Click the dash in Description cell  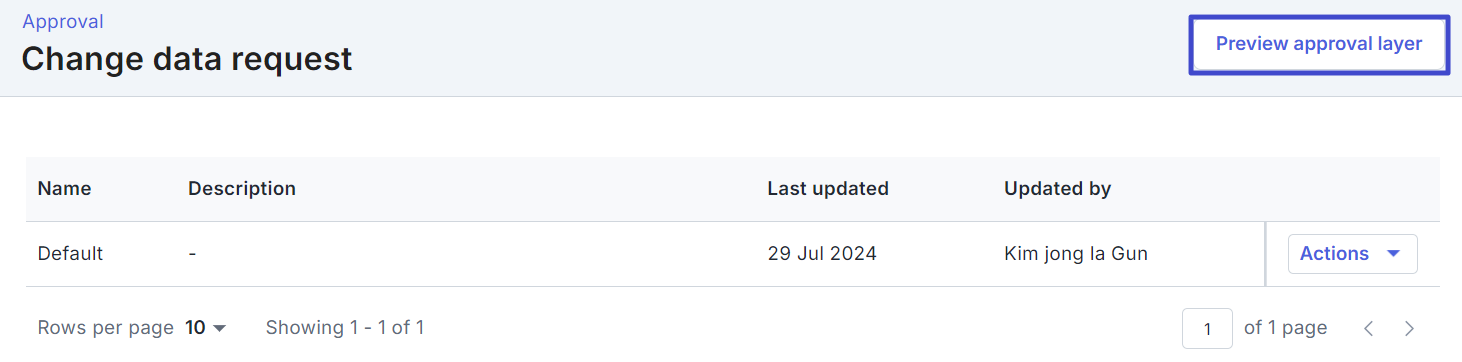pos(192,254)
